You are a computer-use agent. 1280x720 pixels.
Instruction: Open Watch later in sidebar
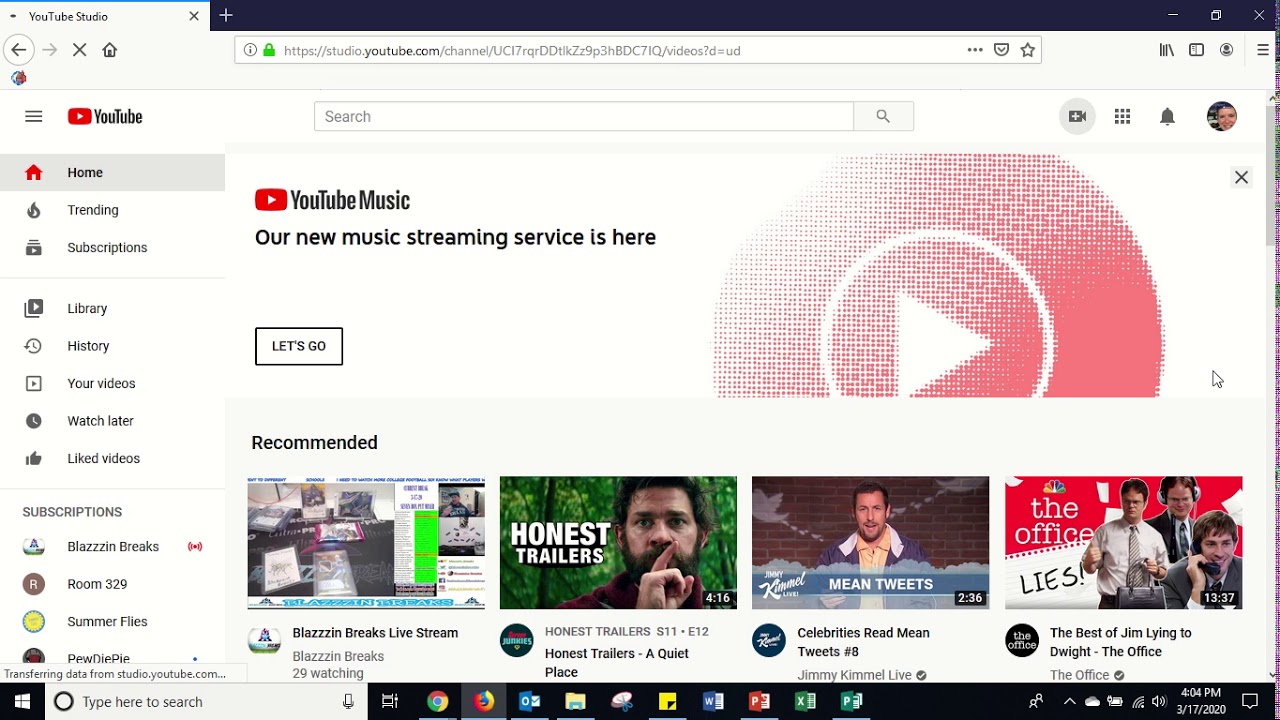coord(112,421)
